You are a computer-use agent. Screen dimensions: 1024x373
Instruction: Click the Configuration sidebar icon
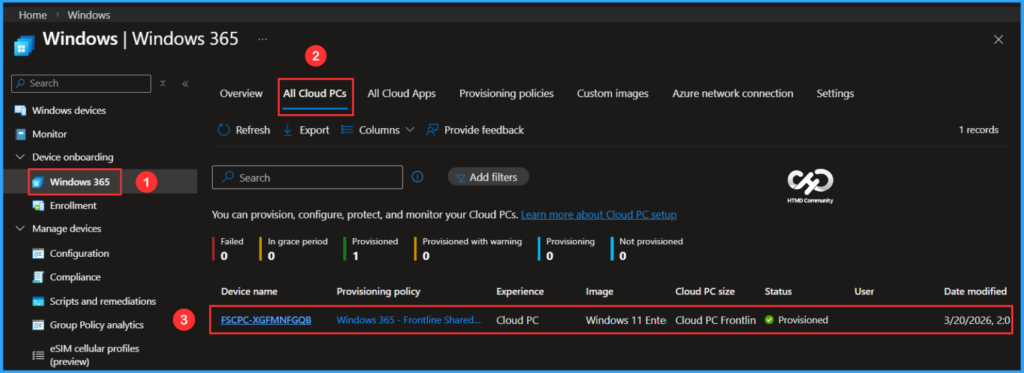[x=38, y=253]
